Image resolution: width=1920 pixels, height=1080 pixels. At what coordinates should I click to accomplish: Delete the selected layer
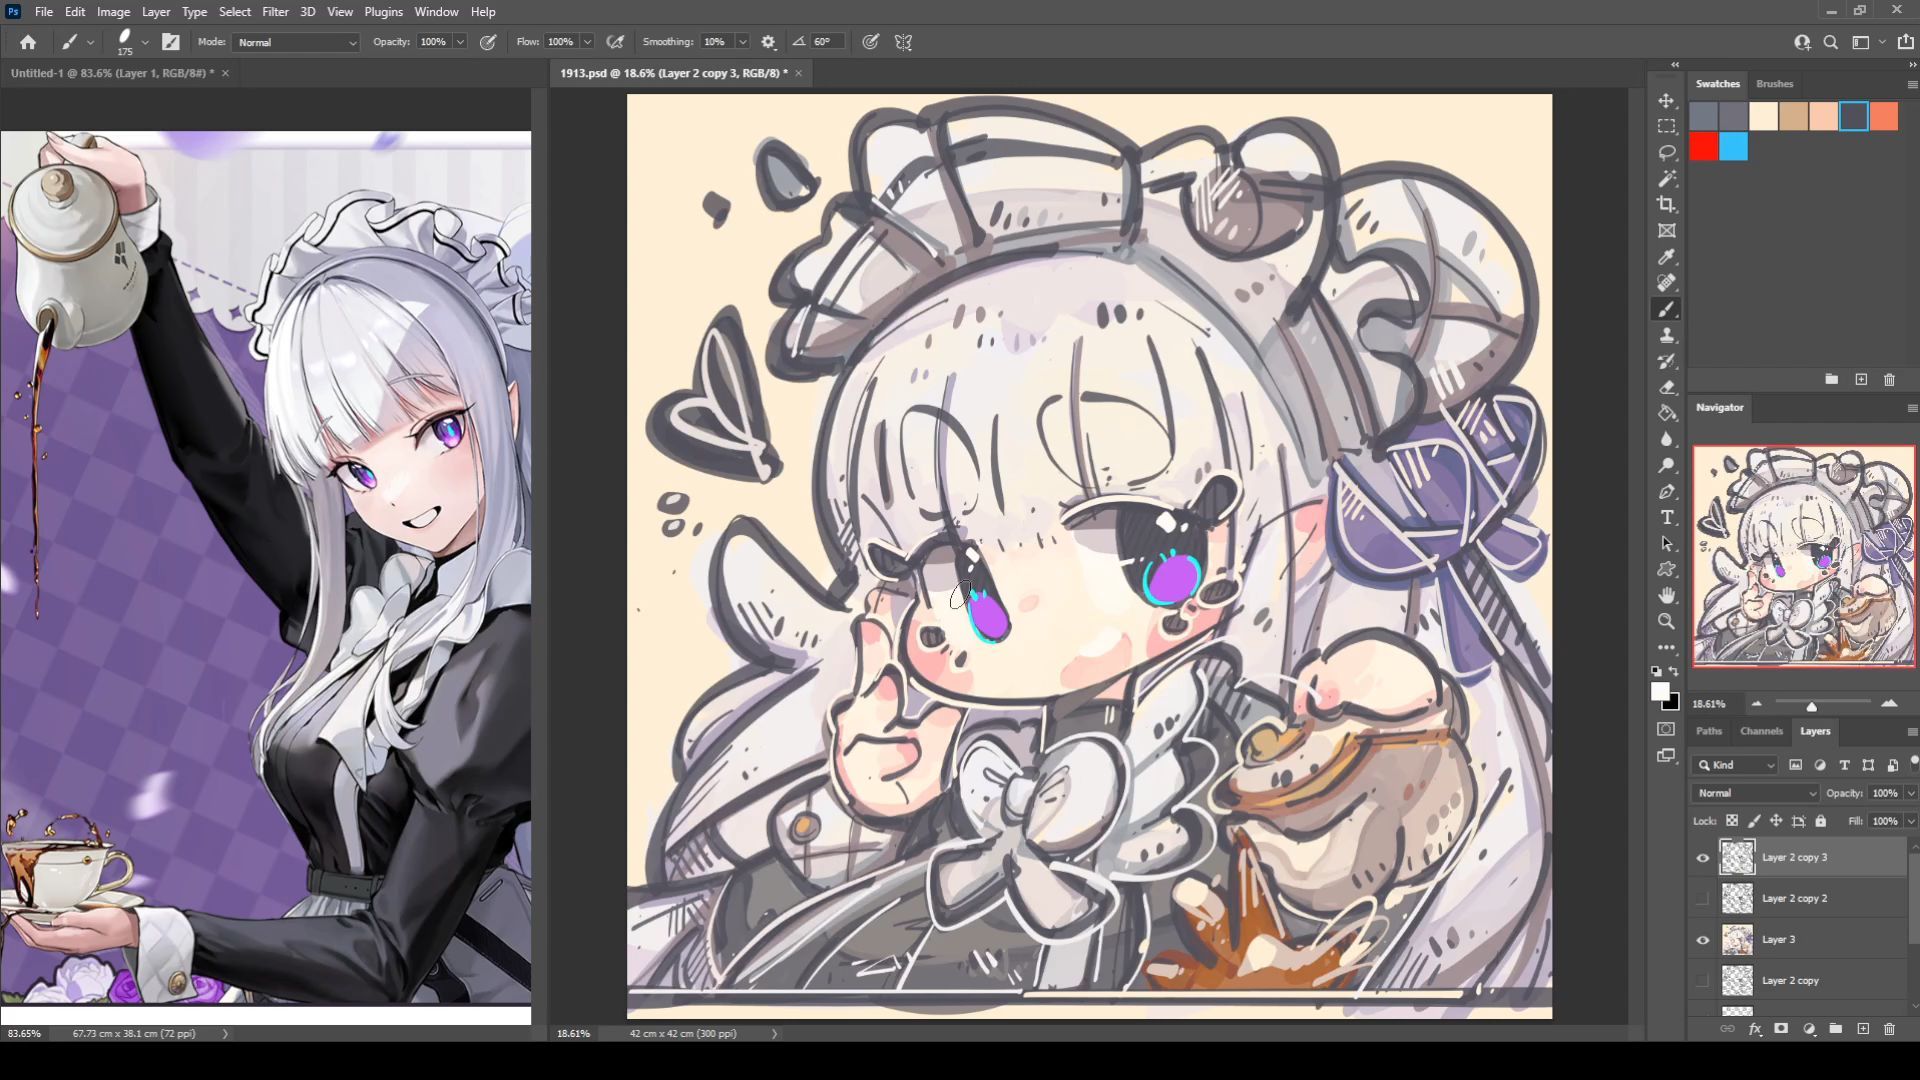[1889, 1028]
